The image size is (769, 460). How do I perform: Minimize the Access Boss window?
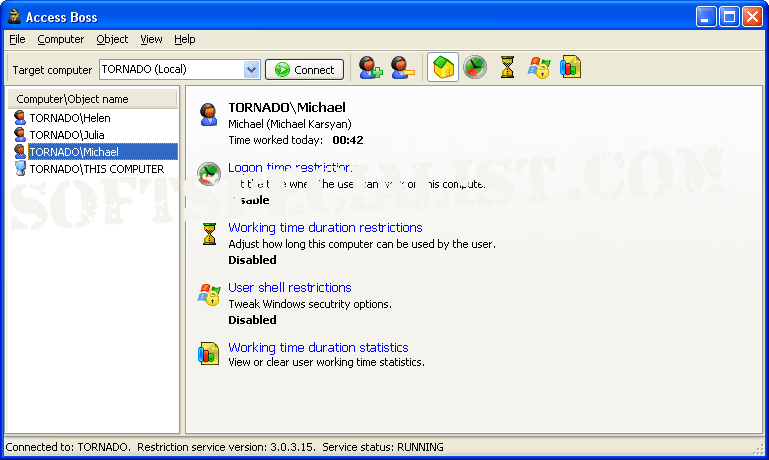pos(706,17)
